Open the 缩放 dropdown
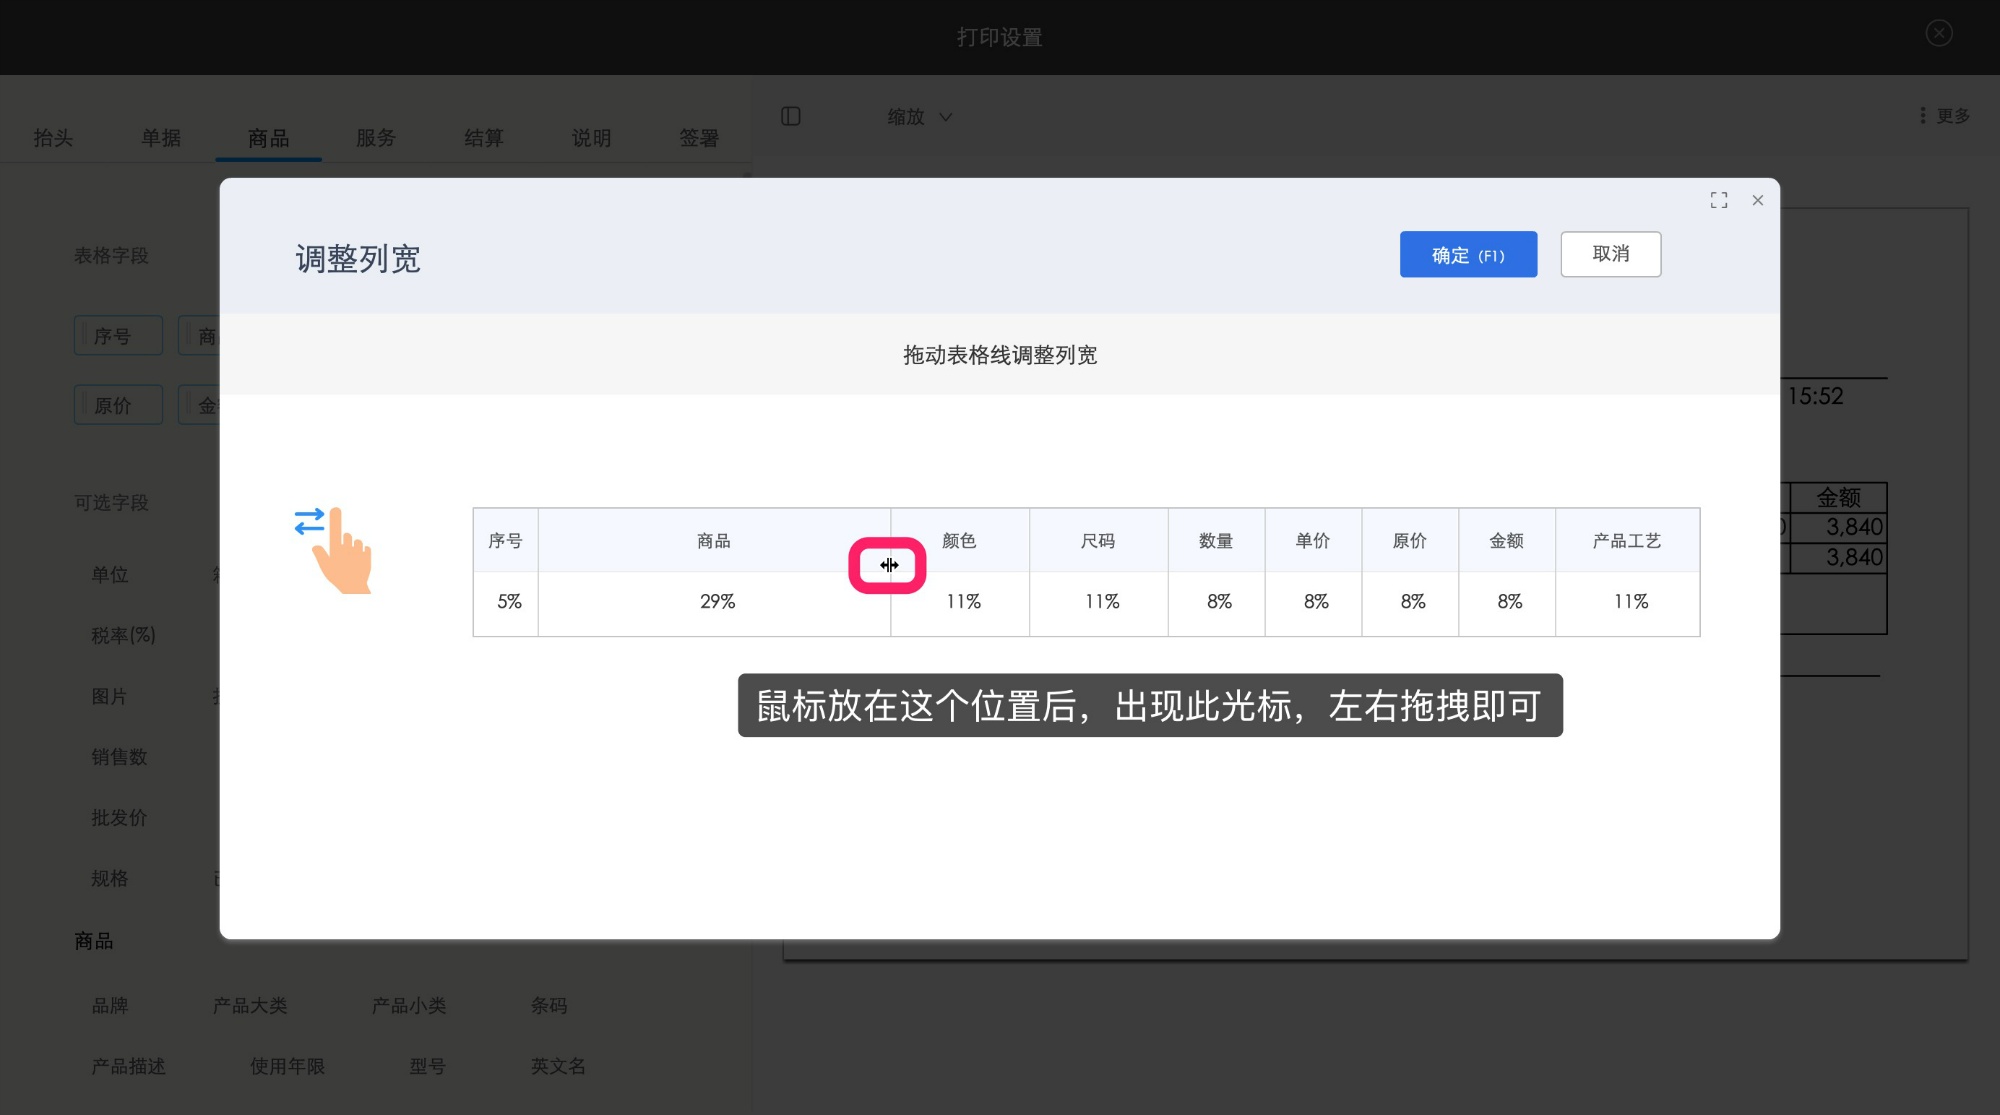The width and height of the screenshot is (2000, 1115). click(919, 117)
